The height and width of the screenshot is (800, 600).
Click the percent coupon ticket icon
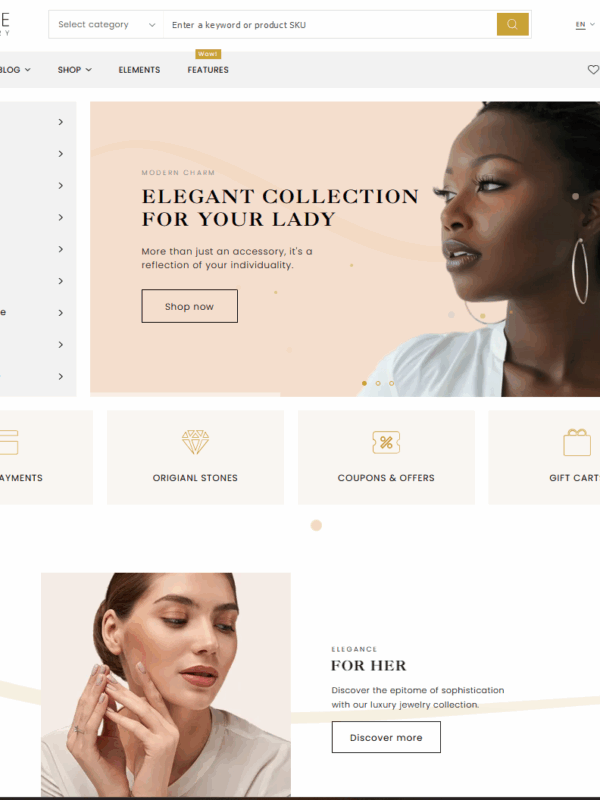point(386,442)
